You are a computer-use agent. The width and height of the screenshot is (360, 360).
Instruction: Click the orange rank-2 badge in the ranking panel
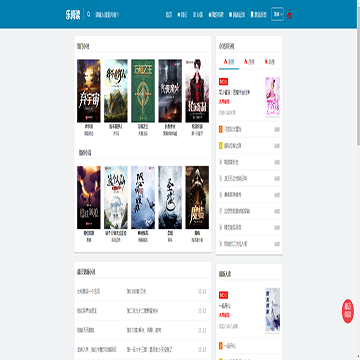click(221, 129)
